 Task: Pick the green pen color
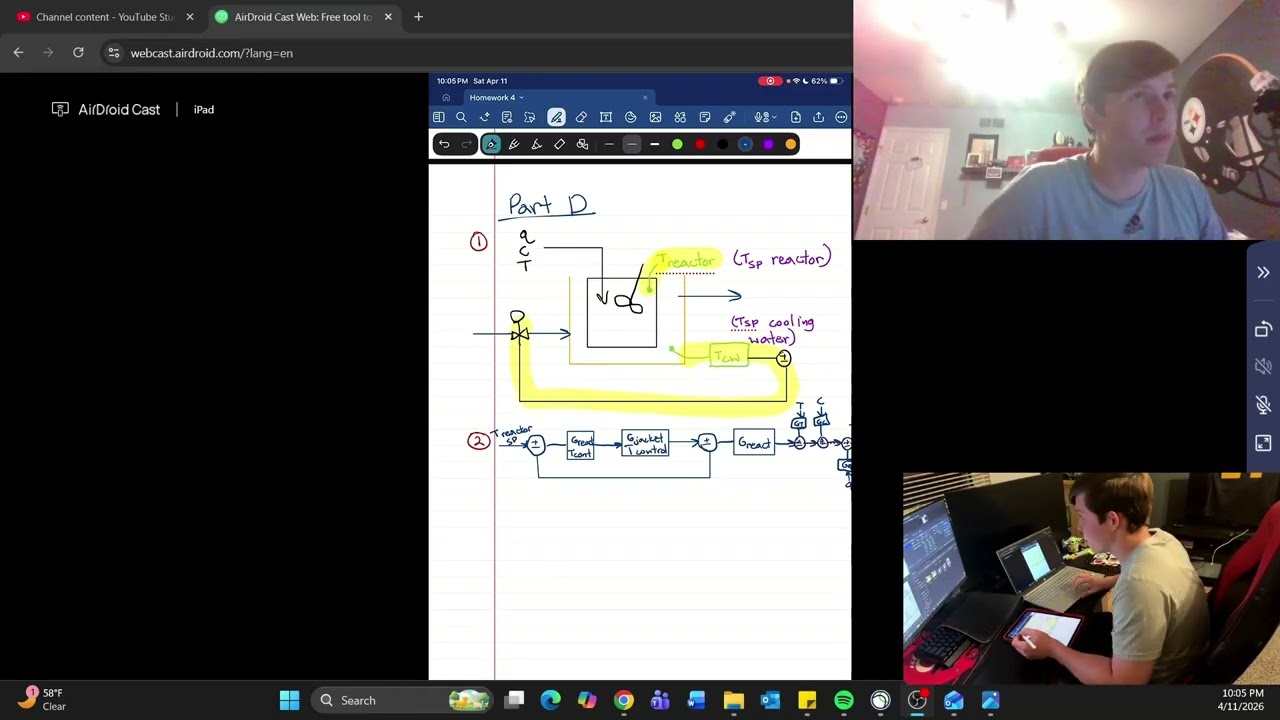pyautogui.click(x=677, y=144)
